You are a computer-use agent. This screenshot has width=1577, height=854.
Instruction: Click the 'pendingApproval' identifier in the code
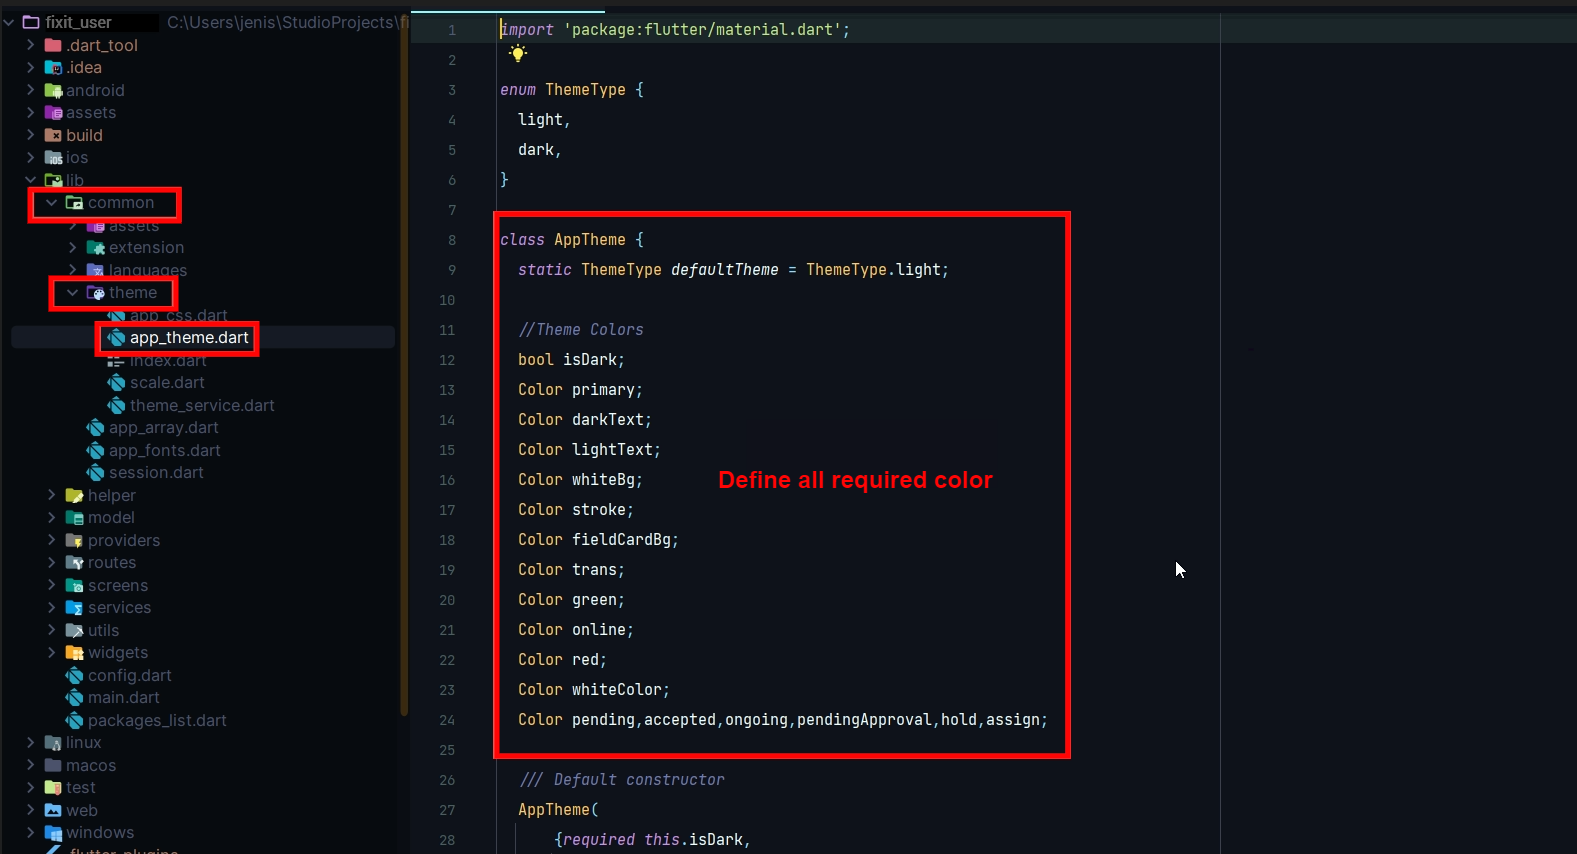864,720
